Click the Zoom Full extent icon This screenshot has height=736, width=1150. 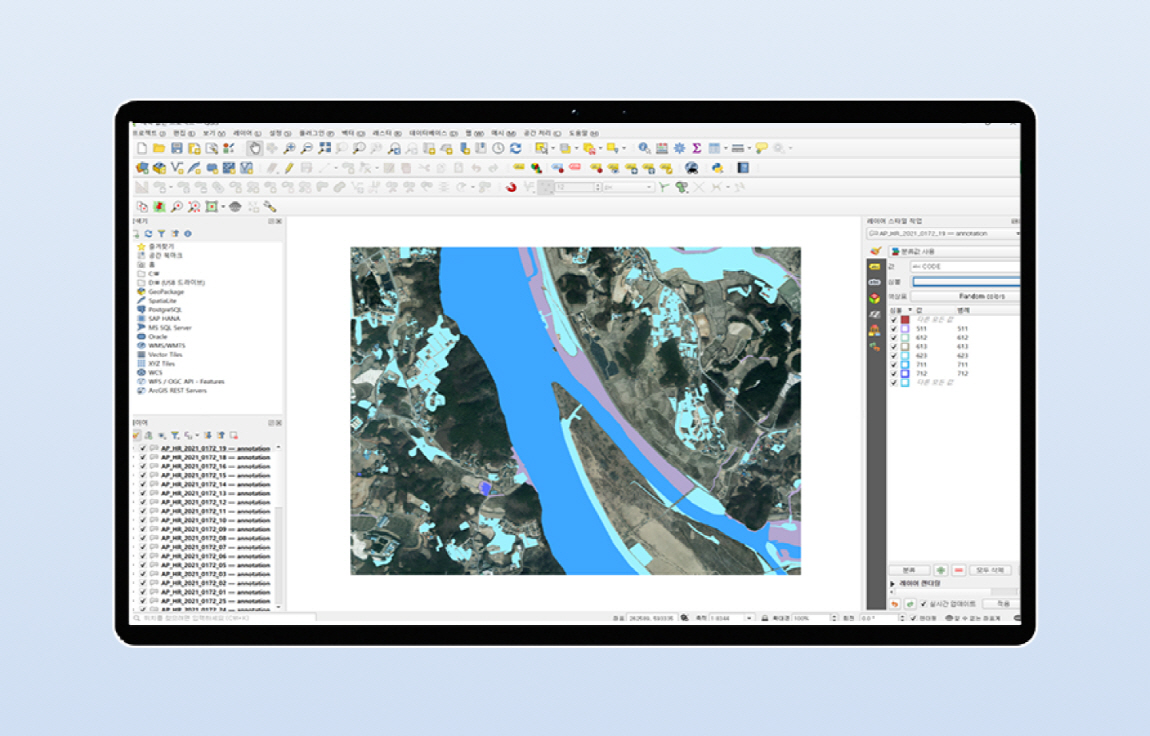324,148
